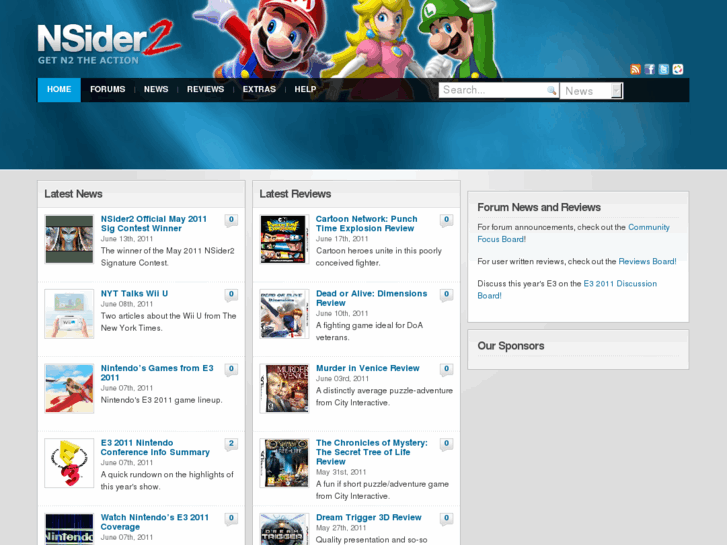
Task: Open the Murder in Venice Review link
Action: (x=368, y=368)
